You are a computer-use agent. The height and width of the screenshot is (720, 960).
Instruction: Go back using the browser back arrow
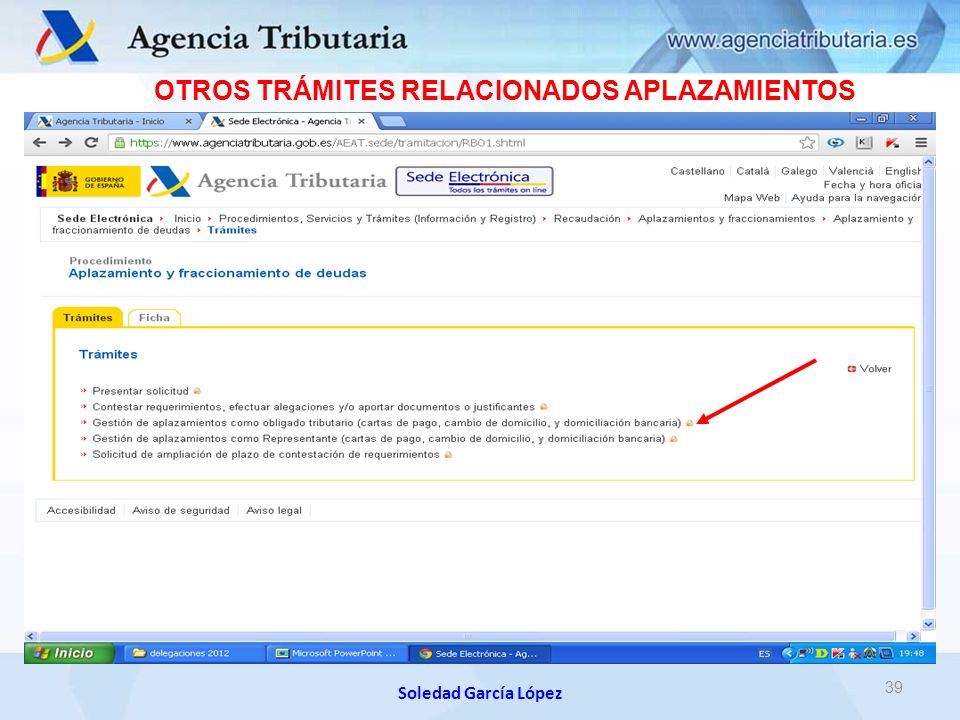[x=40, y=143]
